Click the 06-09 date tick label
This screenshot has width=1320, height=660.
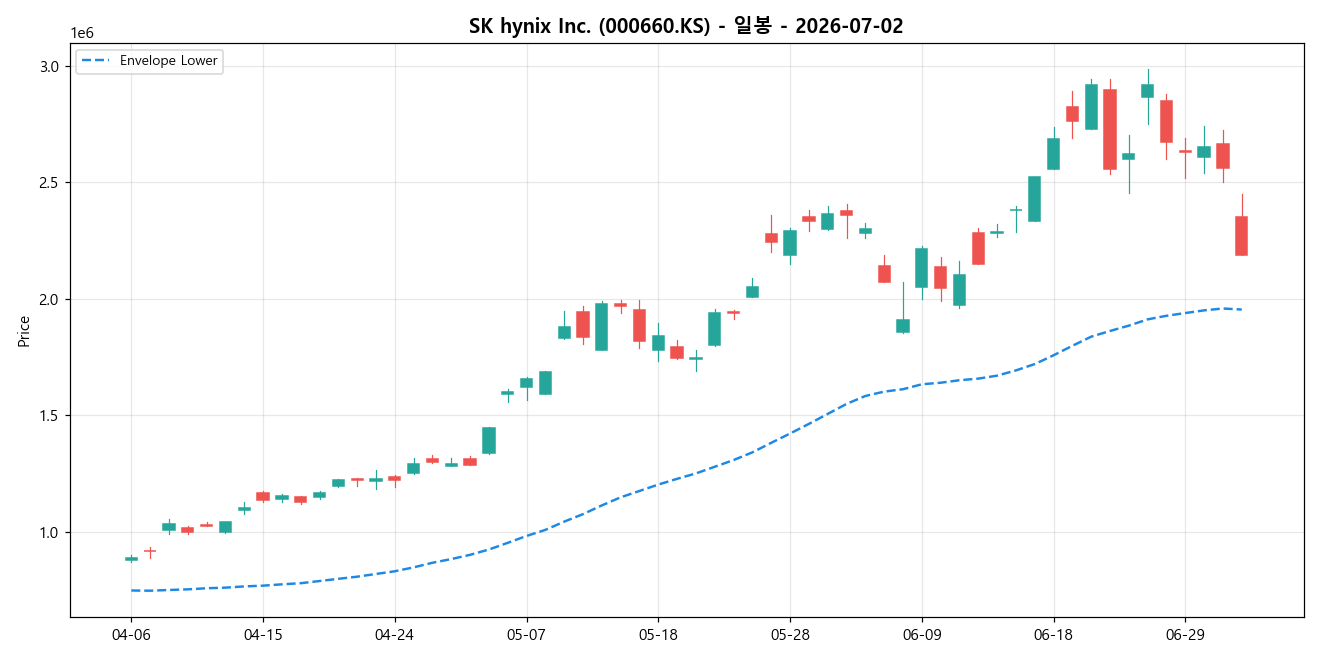pyautogui.click(x=921, y=634)
